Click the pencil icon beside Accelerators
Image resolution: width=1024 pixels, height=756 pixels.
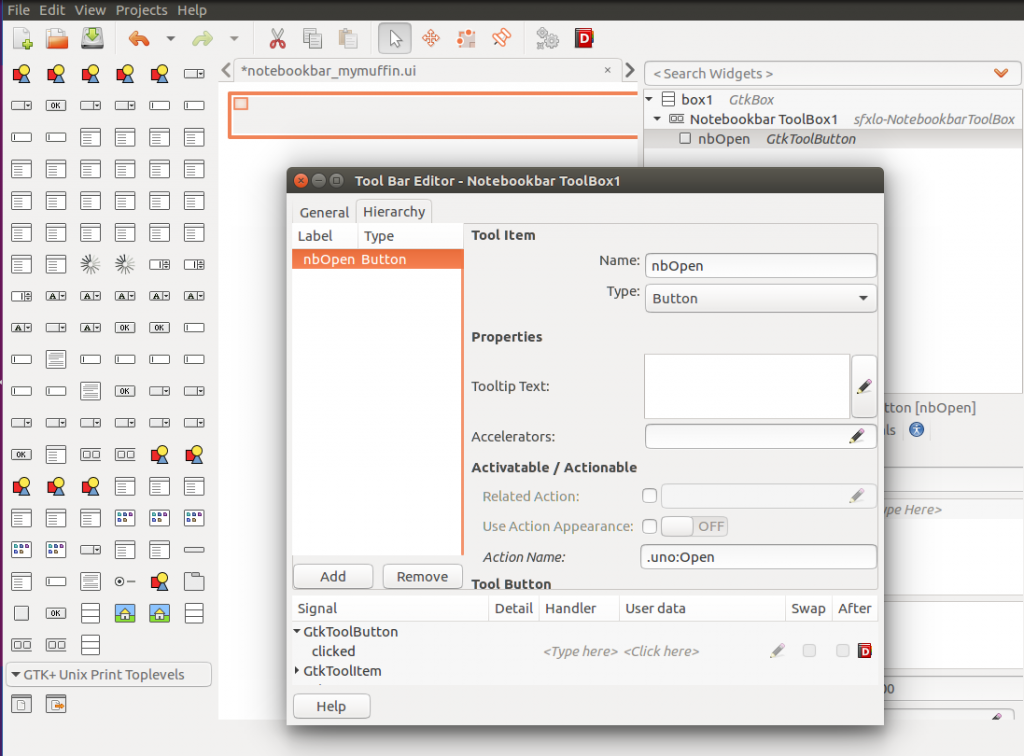coord(858,436)
